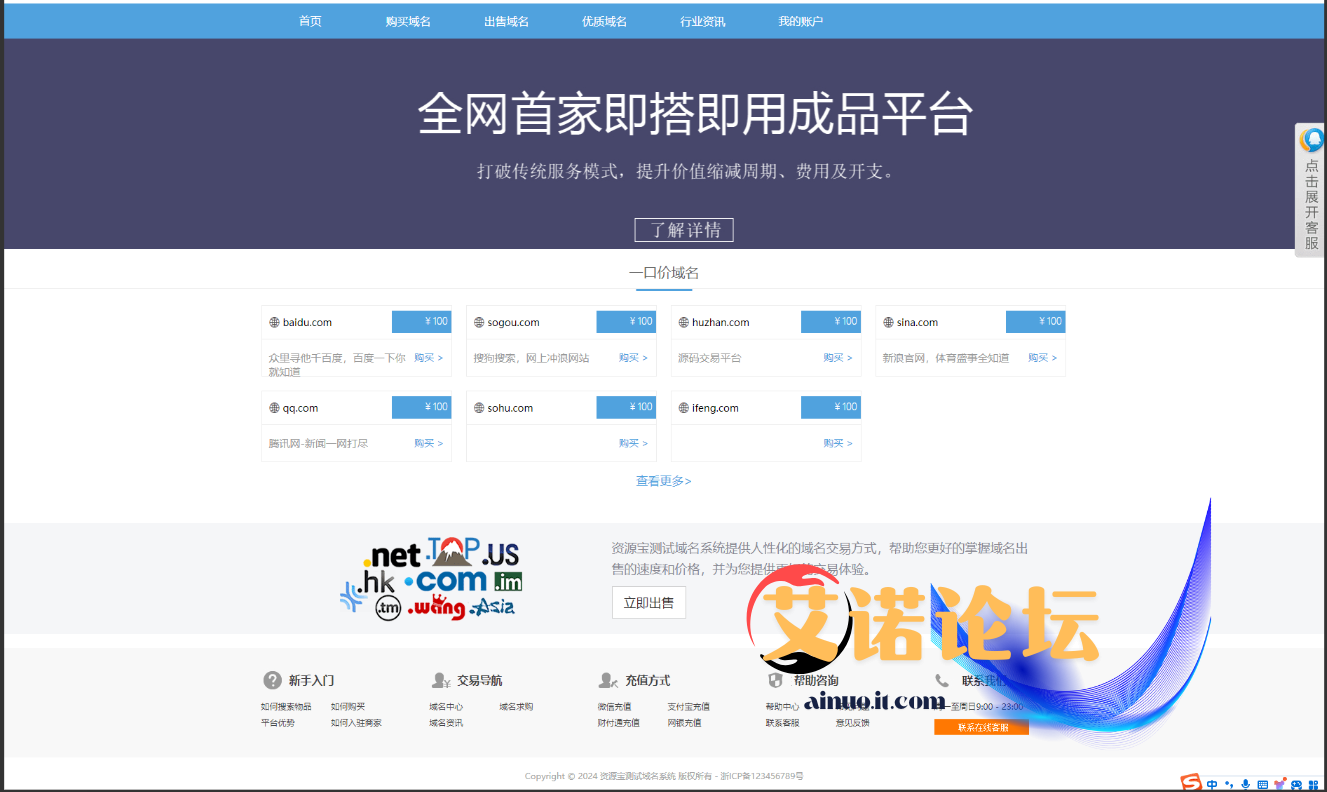
Task: Click the microphone icon in the IME toolbar
Action: [x=1245, y=784]
